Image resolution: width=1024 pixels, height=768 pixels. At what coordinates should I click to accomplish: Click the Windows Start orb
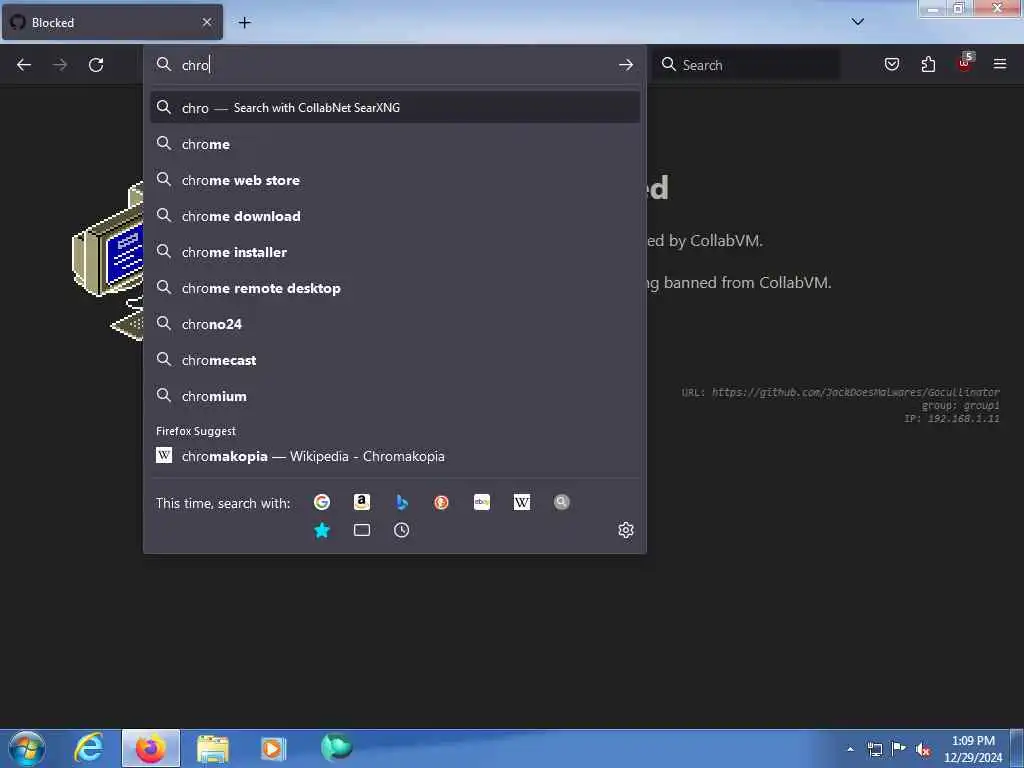27,748
